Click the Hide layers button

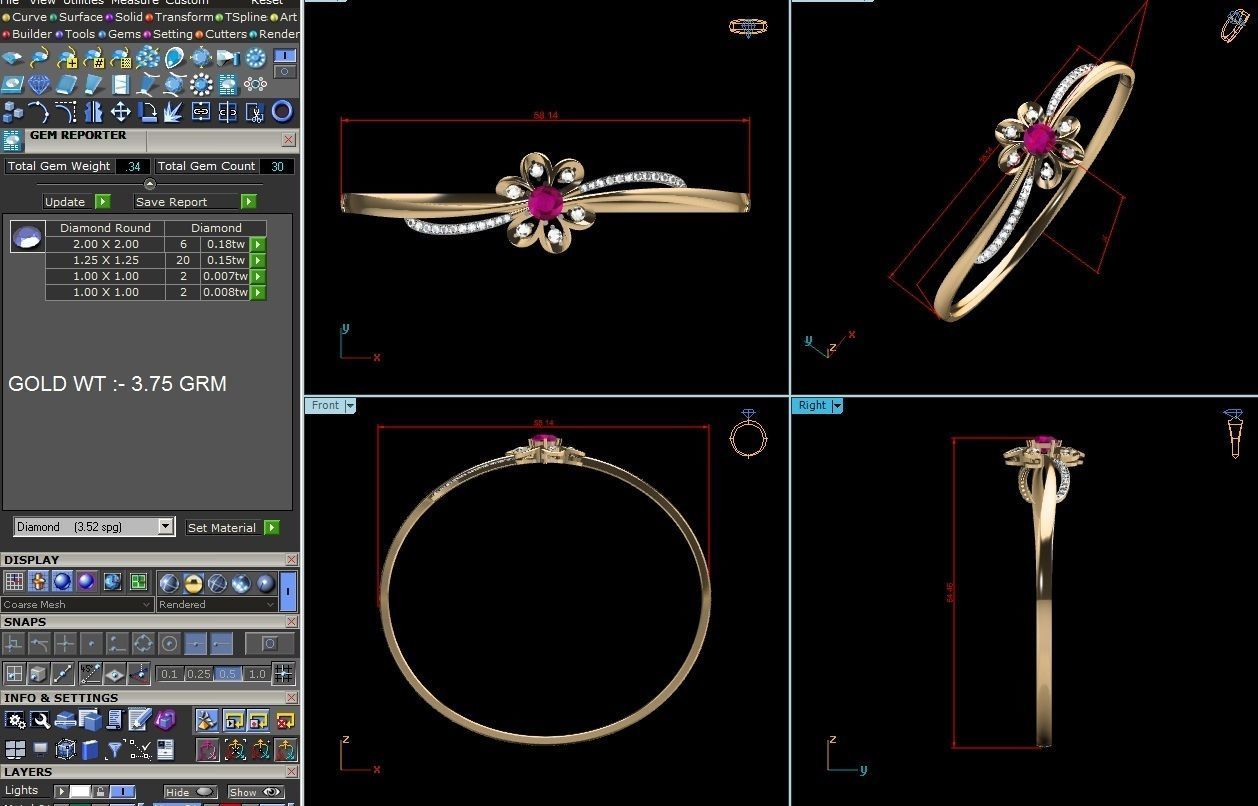[190, 792]
